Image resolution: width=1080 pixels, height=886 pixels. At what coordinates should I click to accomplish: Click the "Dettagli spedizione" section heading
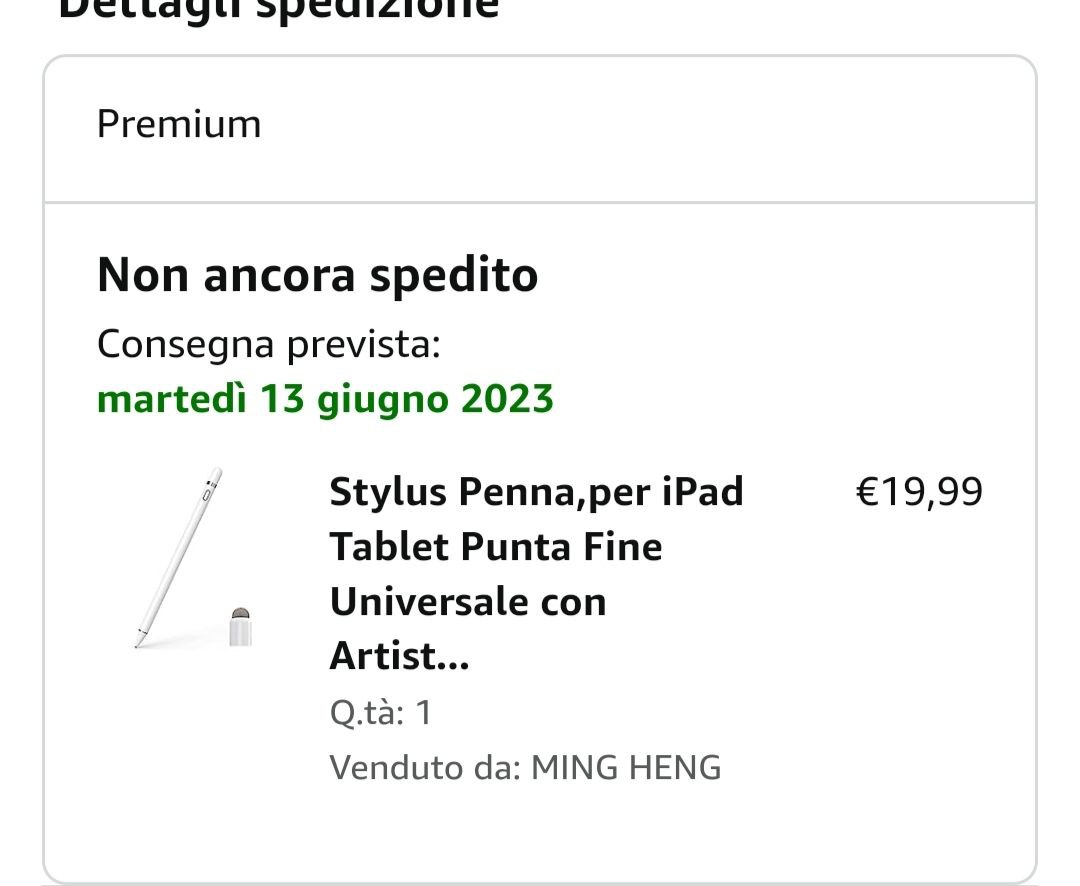(278, 10)
